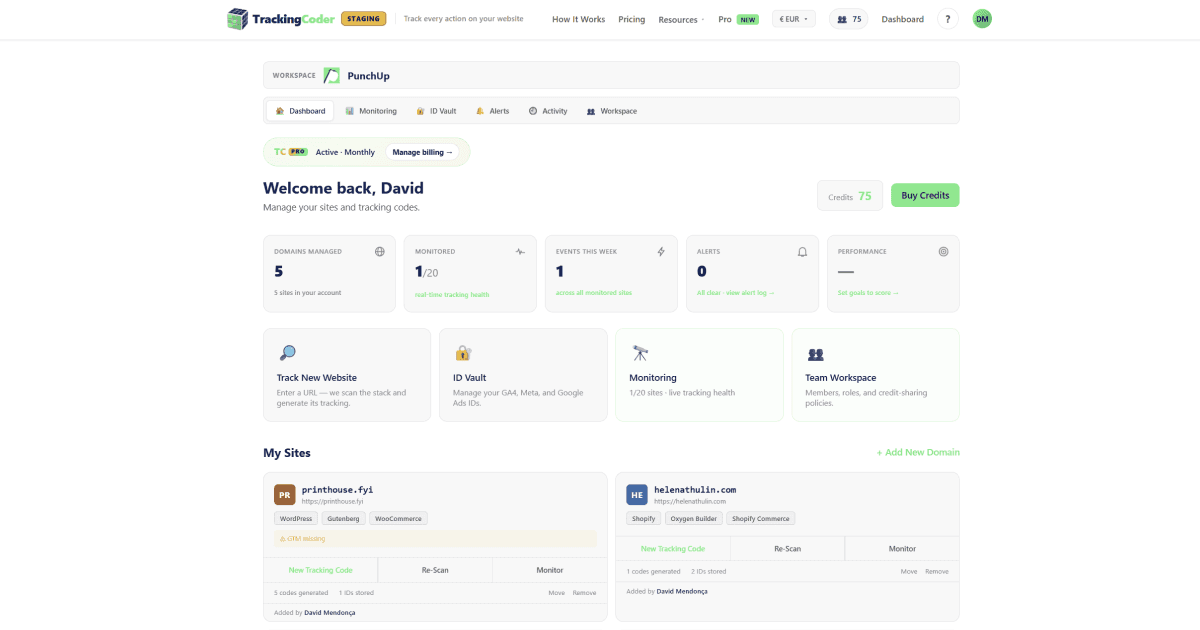The width and height of the screenshot is (1200, 630).
Task: Click the Buy Credits button
Action: (x=925, y=195)
